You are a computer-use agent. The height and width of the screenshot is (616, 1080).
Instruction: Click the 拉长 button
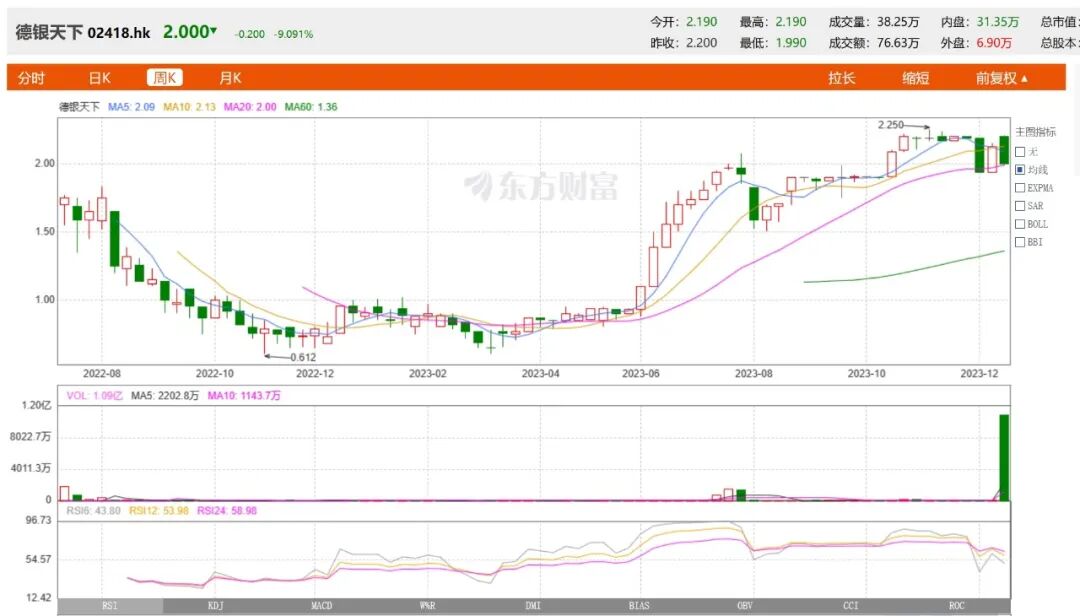click(842, 78)
